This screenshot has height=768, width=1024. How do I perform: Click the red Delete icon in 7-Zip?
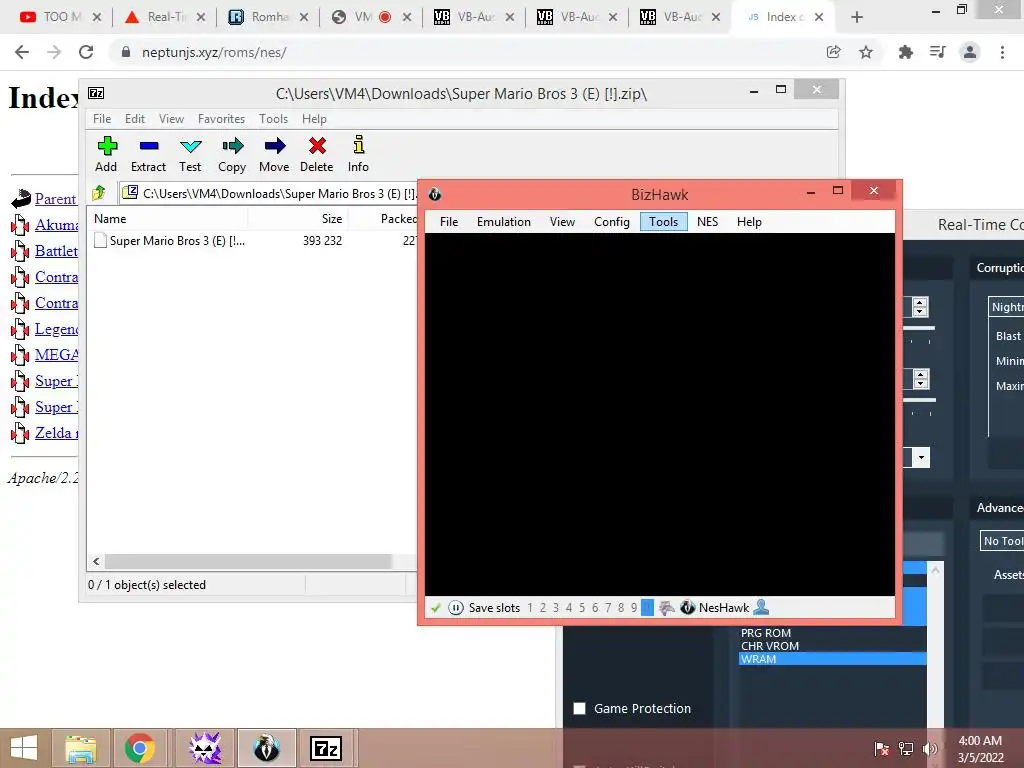317,146
